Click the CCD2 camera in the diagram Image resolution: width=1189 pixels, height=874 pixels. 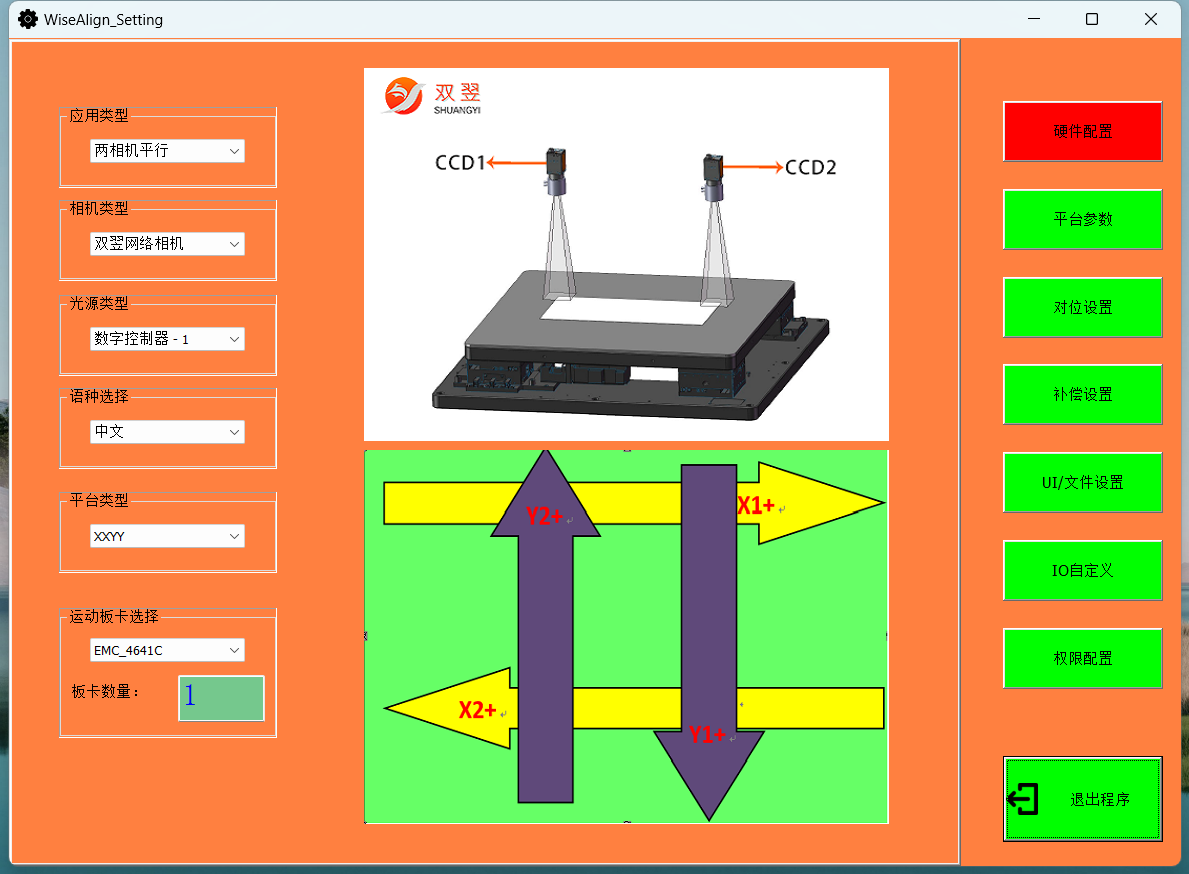(x=712, y=176)
